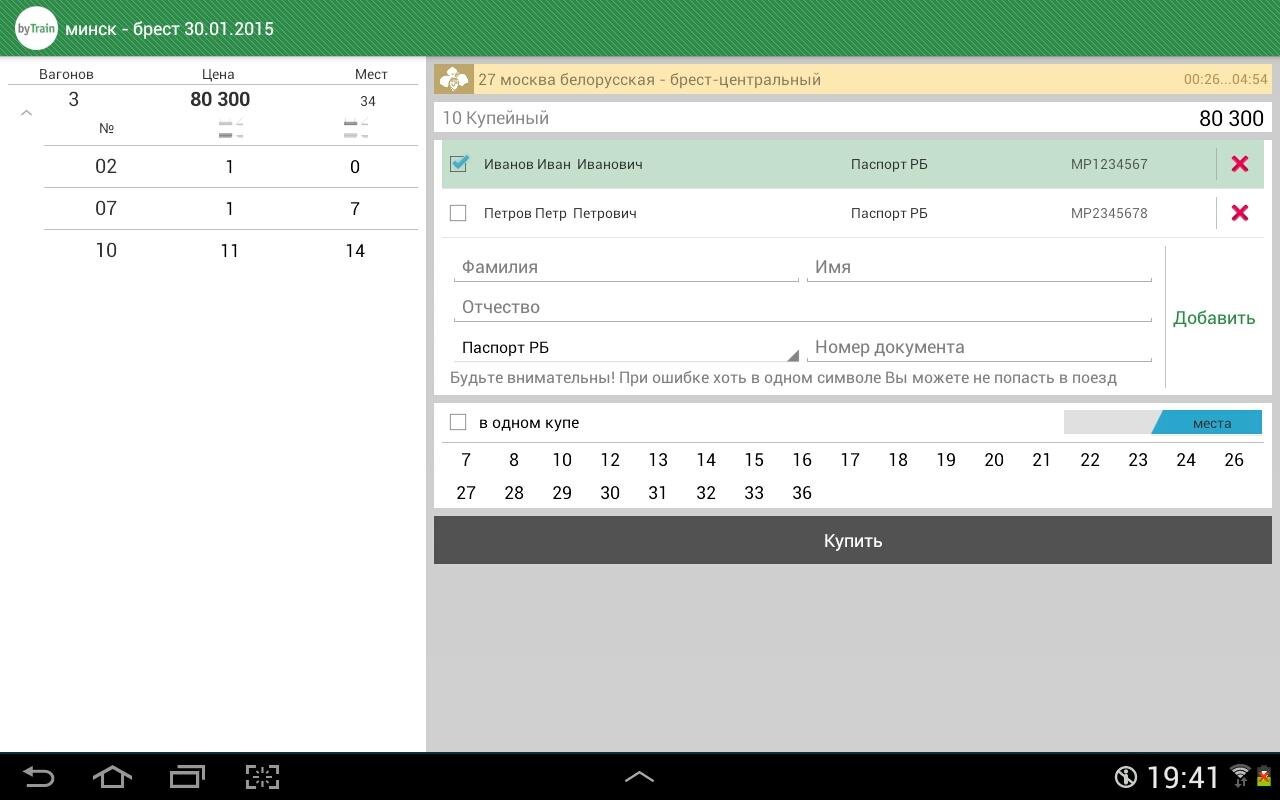Tap seat number 30
This screenshot has width=1280, height=800.
coord(610,493)
